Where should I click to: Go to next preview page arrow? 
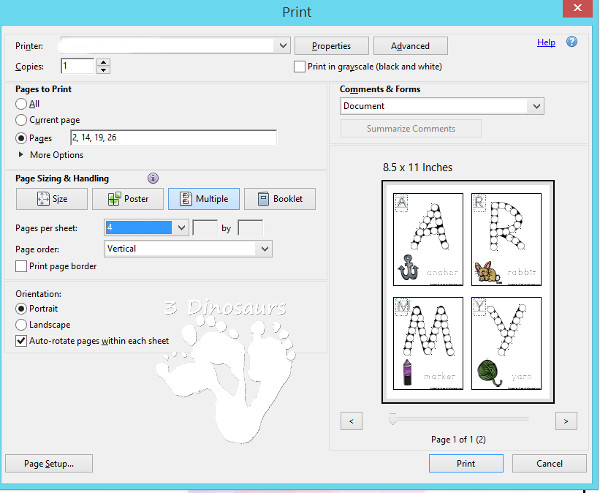tap(566, 421)
